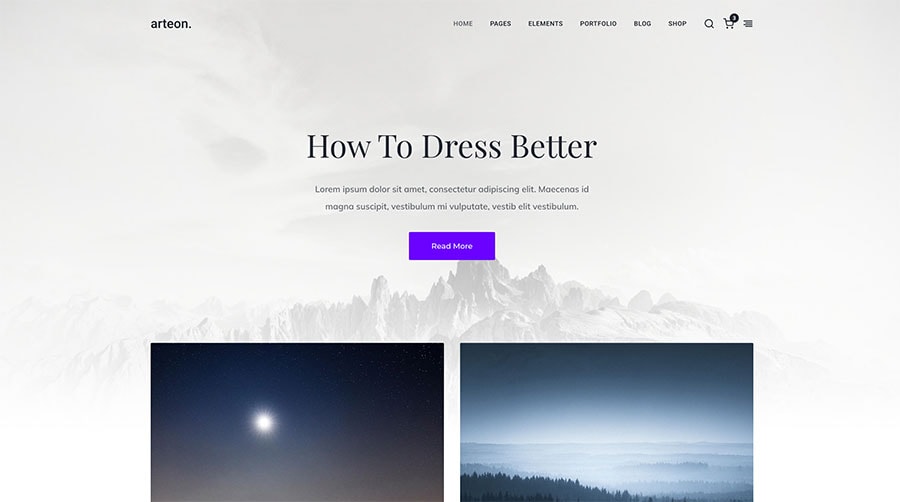The width and height of the screenshot is (900, 502).
Task: Open the misty forest landscape thumbnail
Action: [x=607, y=422]
